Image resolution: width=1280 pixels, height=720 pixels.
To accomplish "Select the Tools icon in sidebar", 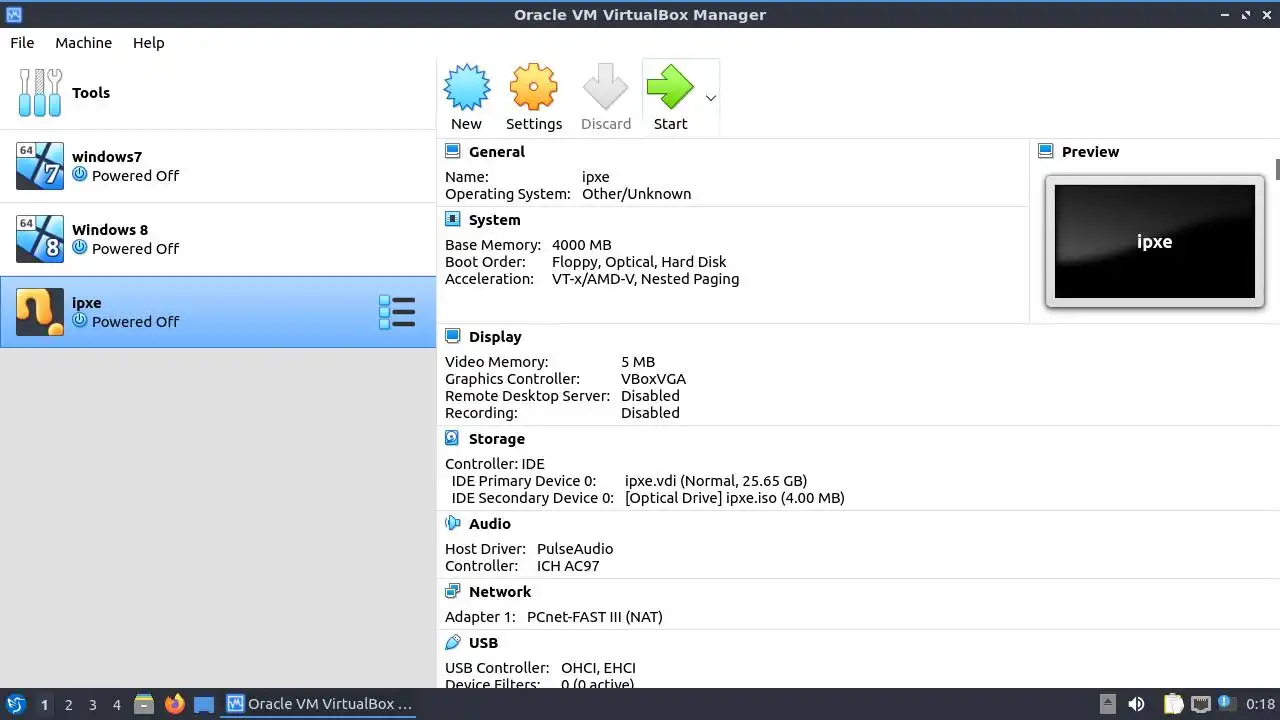I will (x=40, y=93).
